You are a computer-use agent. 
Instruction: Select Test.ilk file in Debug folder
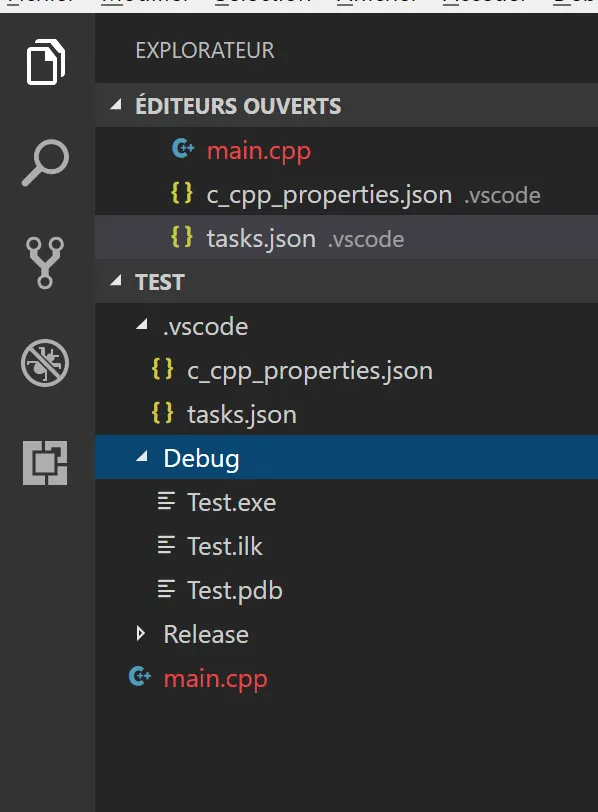(225, 546)
